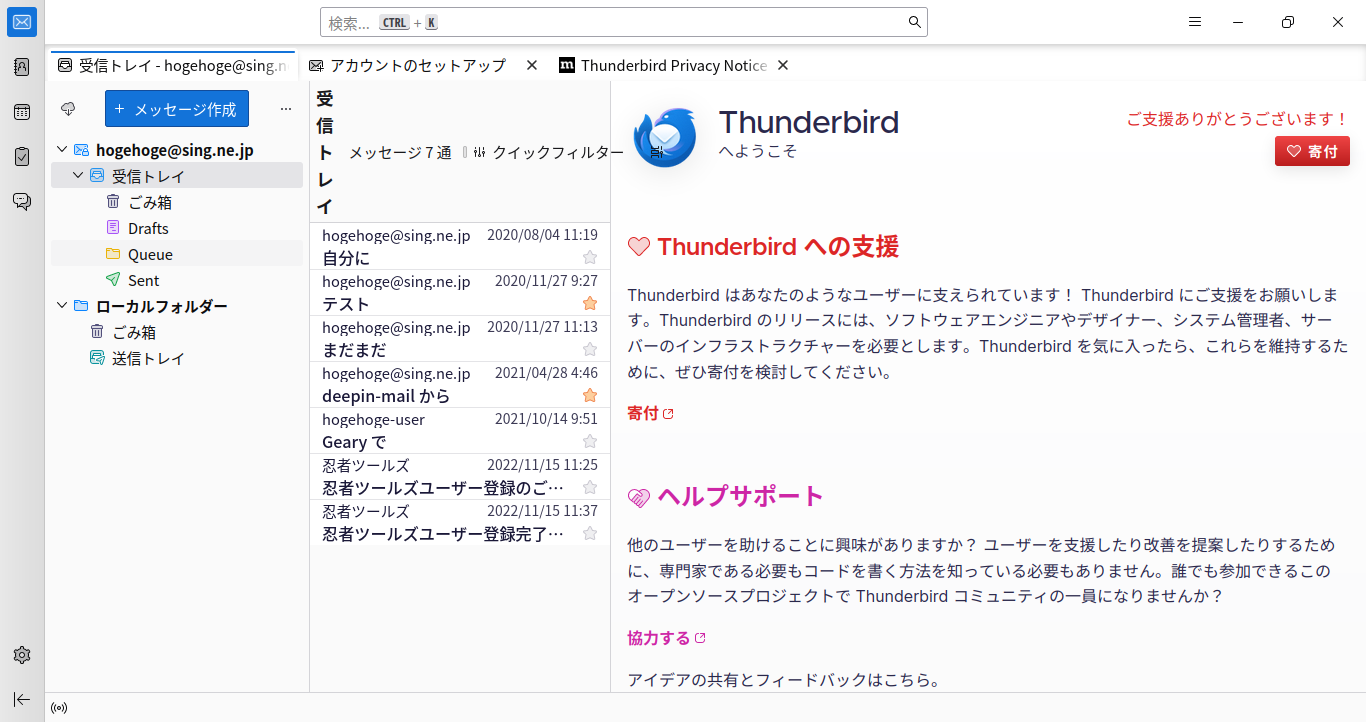
Task: Click the red 寄付 donate button
Action: [x=1312, y=152]
